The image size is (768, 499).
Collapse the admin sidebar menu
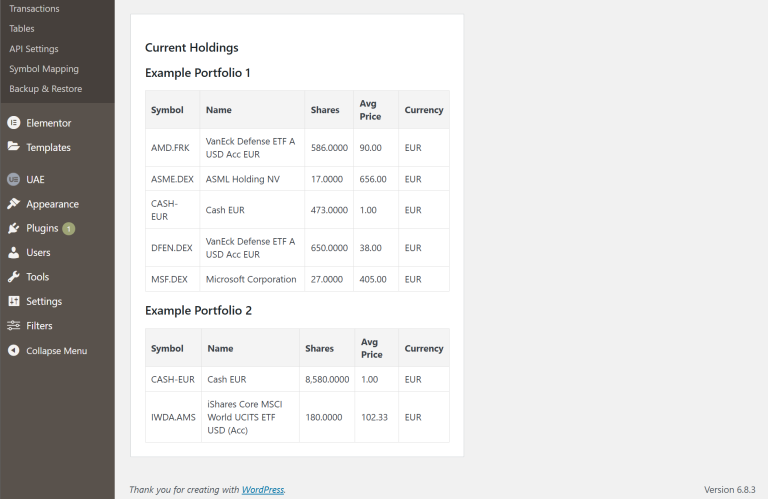(x=56, y=351)
